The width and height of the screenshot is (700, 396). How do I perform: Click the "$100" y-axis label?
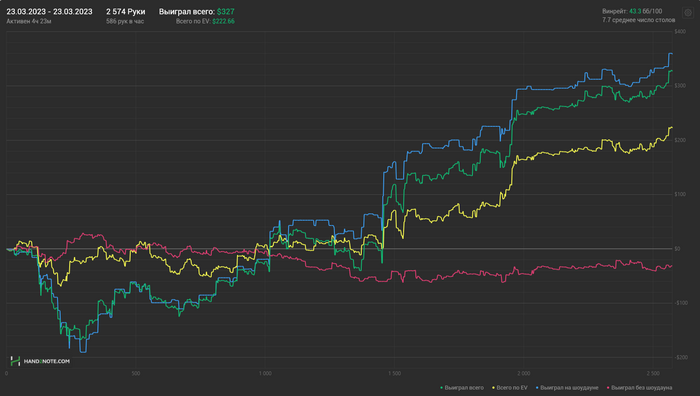coord(680,194)
